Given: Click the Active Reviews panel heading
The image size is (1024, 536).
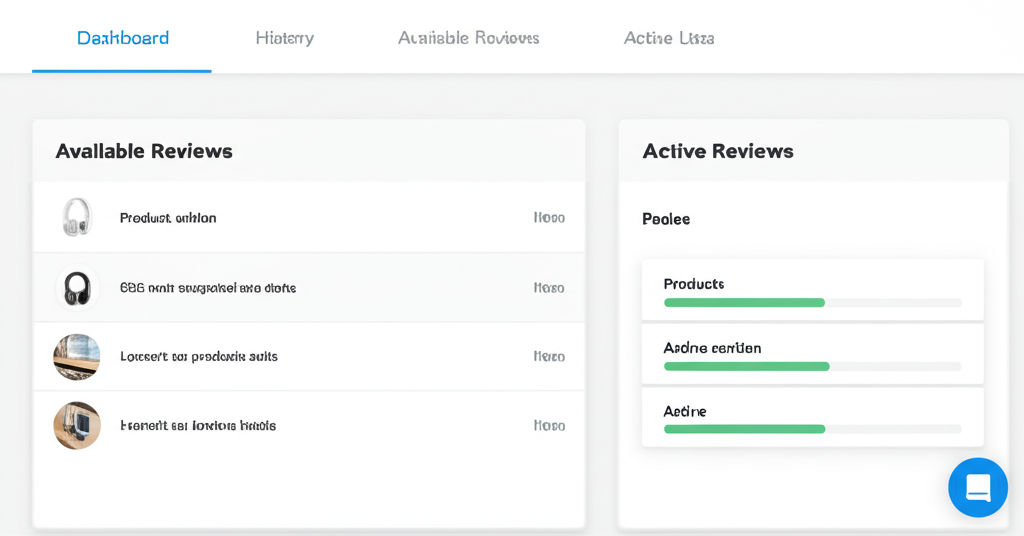Looking at the screenshot, I should coord(717,151).
